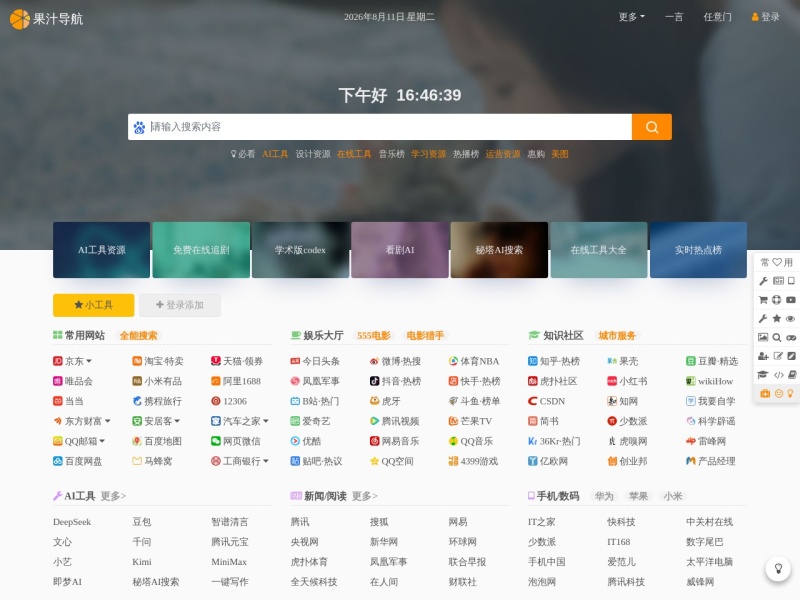Viewport: 800px width, 600px height.
Task: Open the graduation cap sidebar icon
Action: pyautogui.click(x=763, y=374)
